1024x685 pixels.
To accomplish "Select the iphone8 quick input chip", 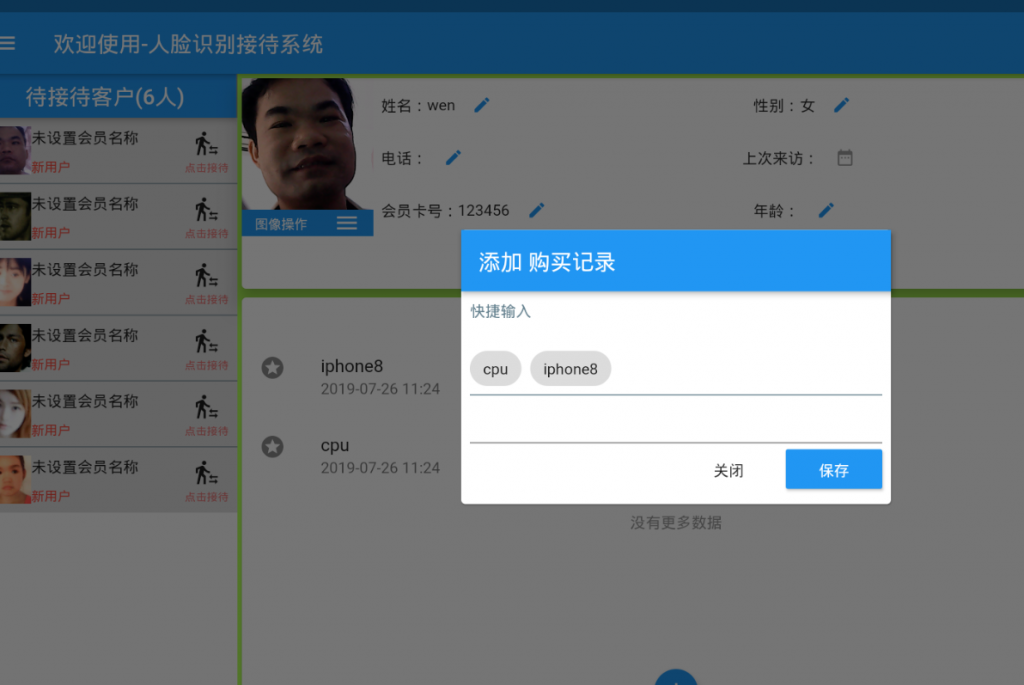I will 570,369.
